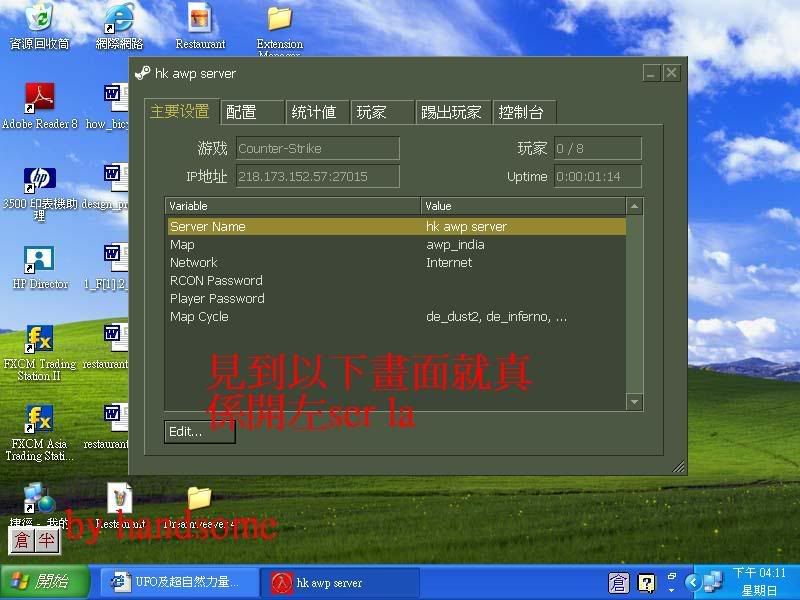Viewport: 800px width, 600px height.
Task: Close the hk awp server window
Action: (x=671, y=73)
